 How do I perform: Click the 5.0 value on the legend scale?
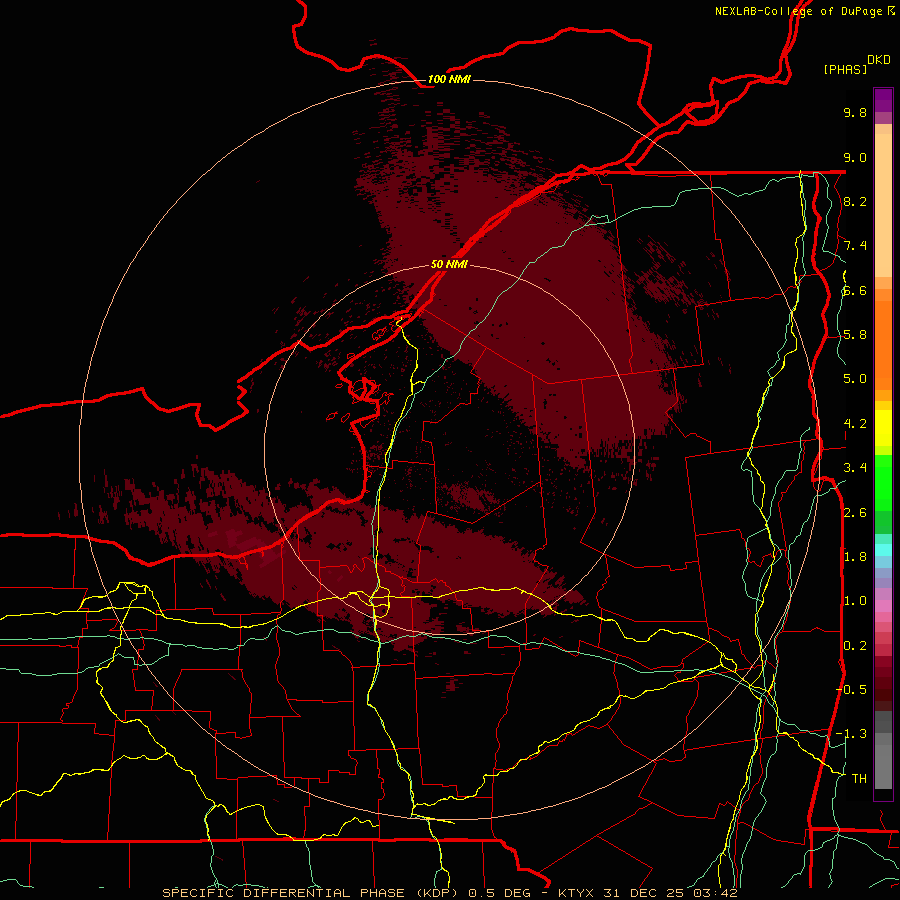(x=855, y=379)
